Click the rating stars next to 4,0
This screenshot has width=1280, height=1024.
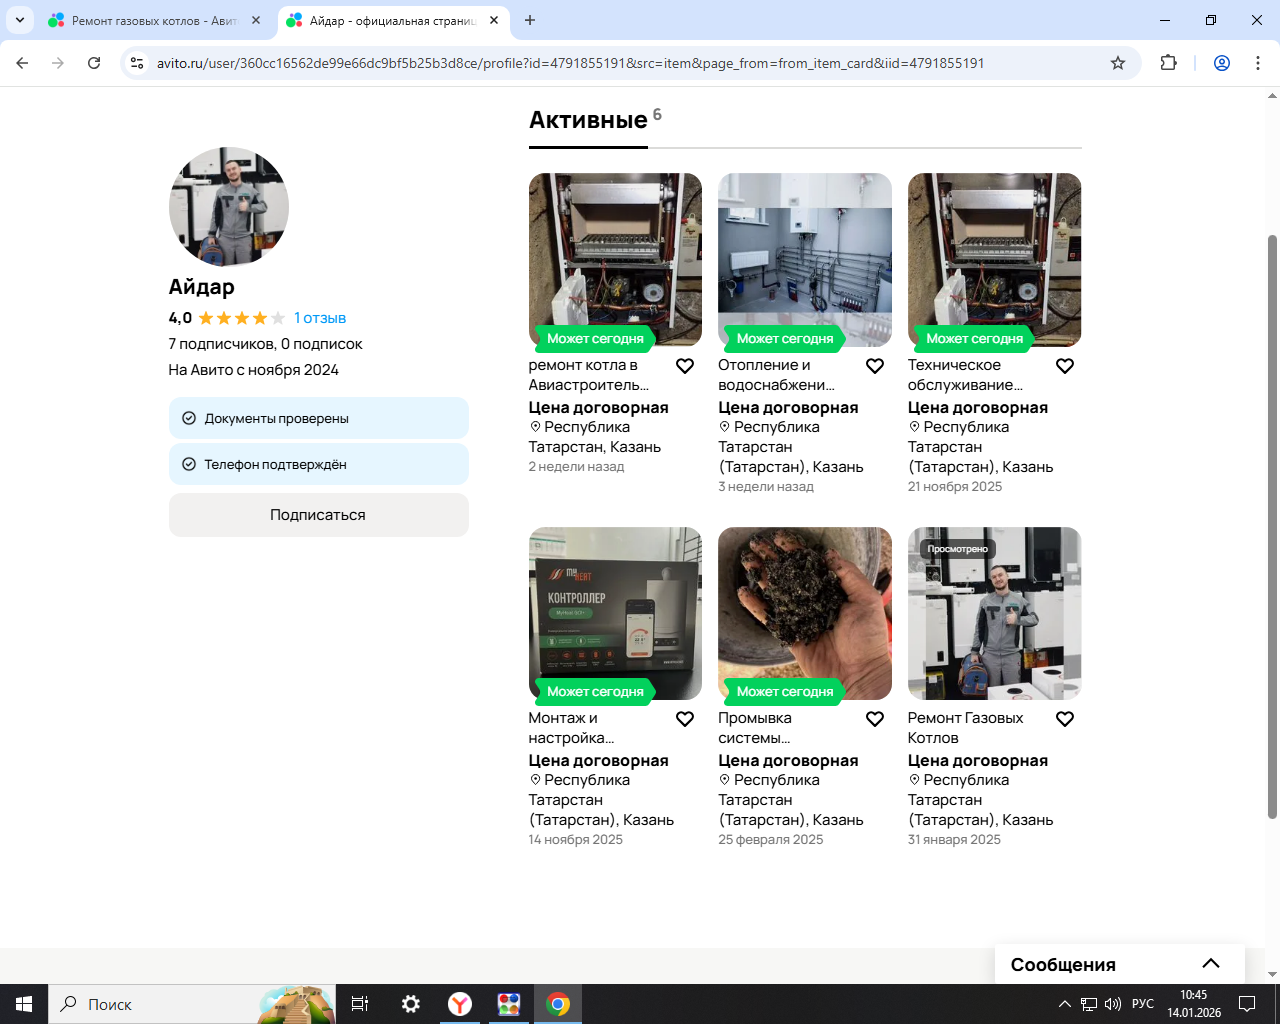click(242, 318)
